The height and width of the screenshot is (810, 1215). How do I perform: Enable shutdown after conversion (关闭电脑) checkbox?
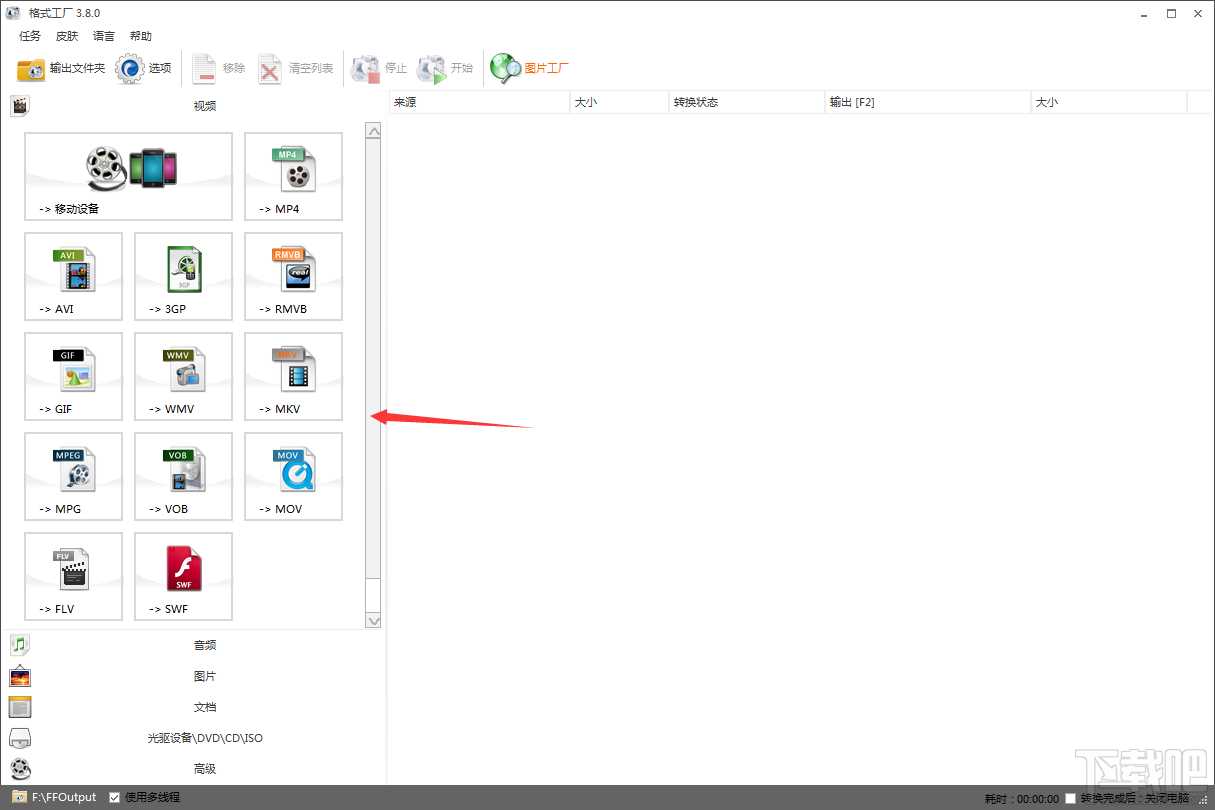pos(1071,798)
